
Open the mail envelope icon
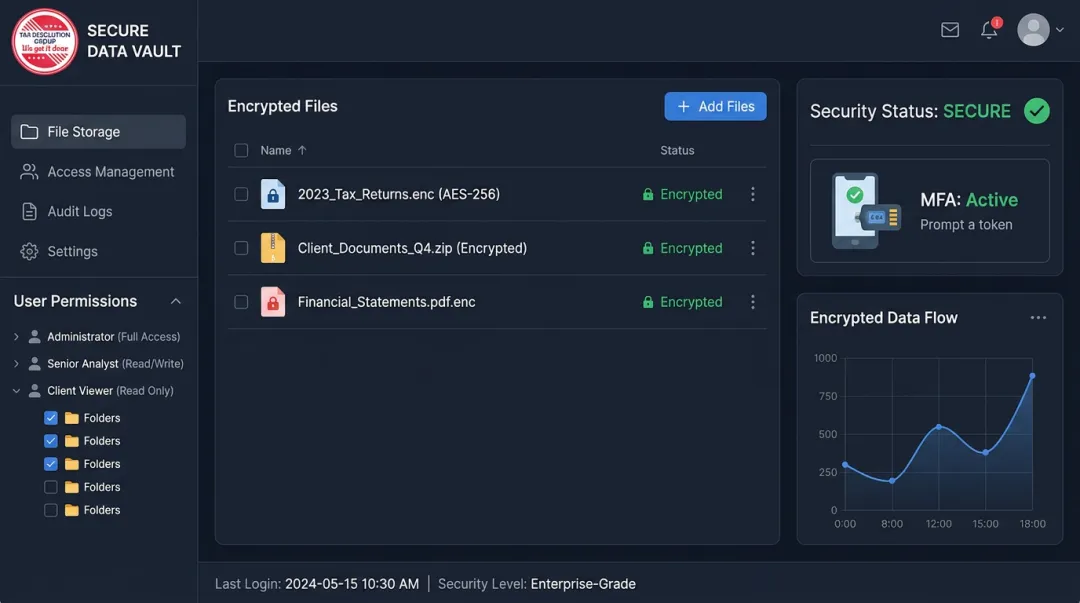950,30
